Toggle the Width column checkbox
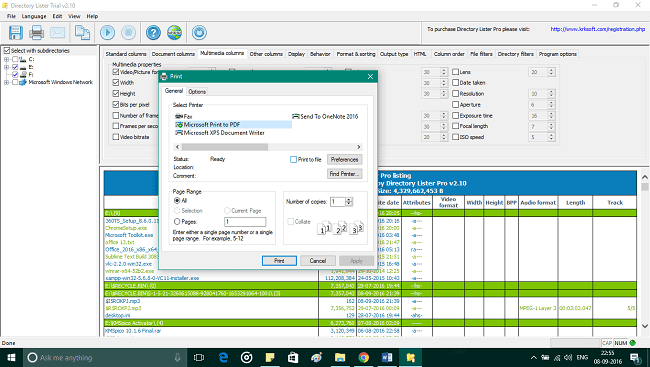The image size is (650, 367). pos(116,83)
